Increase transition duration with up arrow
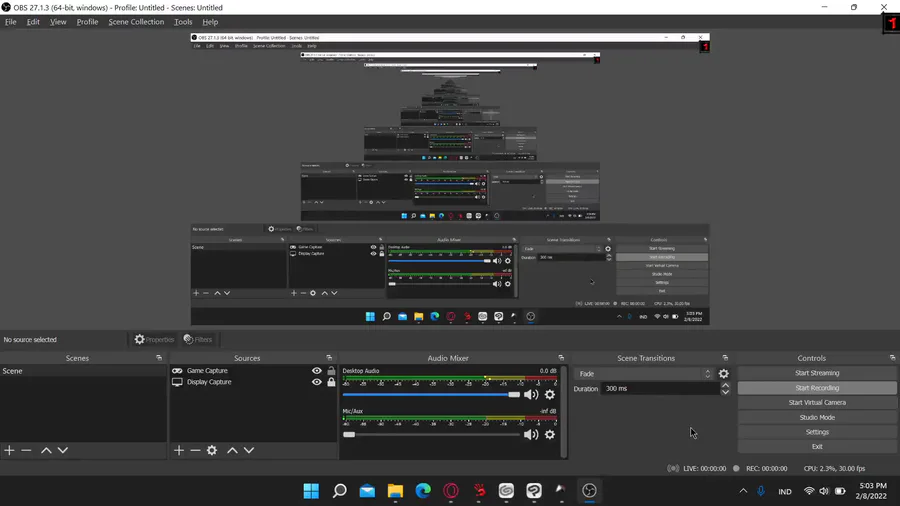This screenshot has height=506, width=900. click(725, 385)
